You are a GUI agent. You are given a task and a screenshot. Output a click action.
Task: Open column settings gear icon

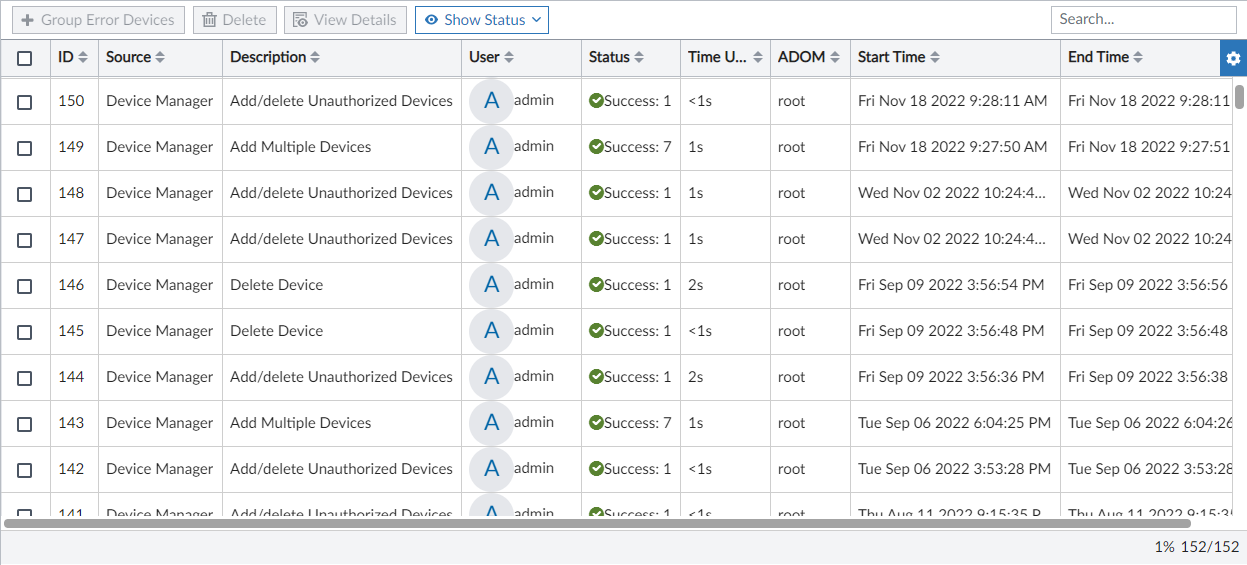point(1233,58)
